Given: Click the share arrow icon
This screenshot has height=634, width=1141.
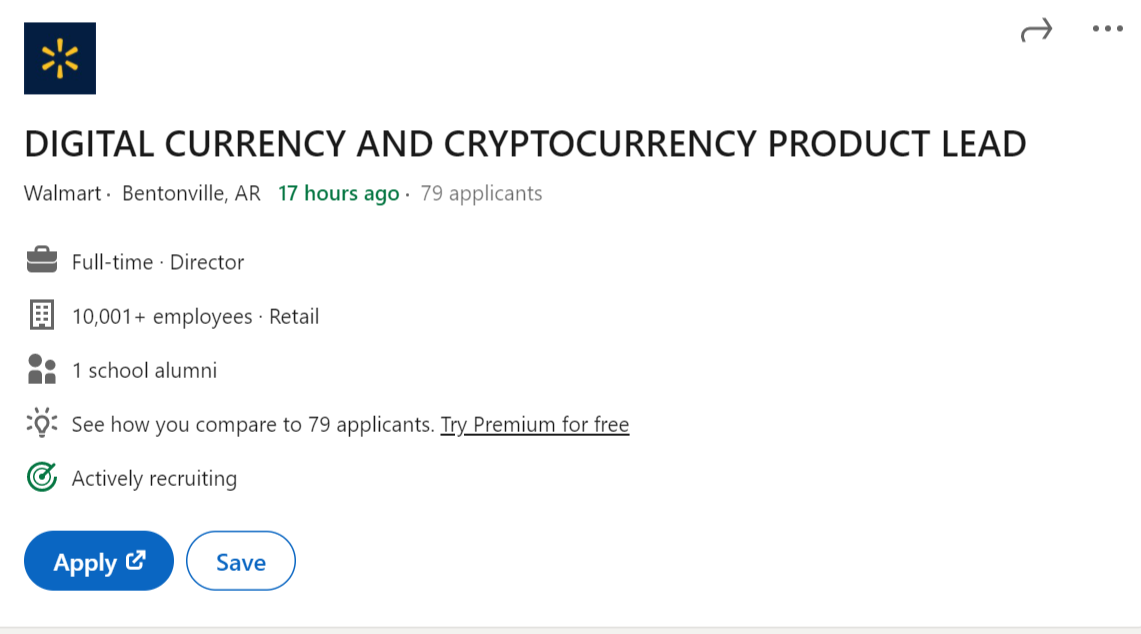Looking at the screenshot, I should coord(1036,31).
